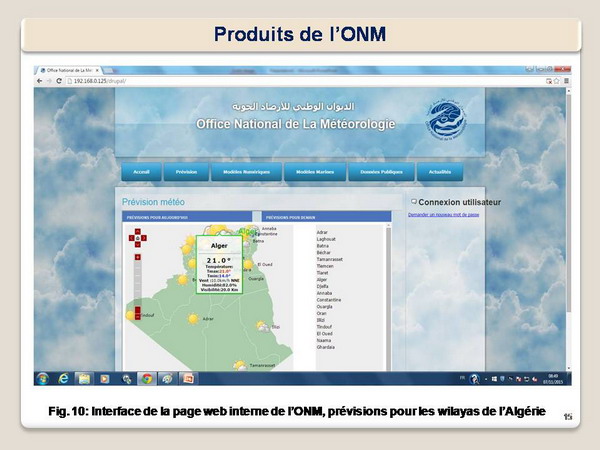600x450 pixels.
Task: Switch to Prévisions pour demain tab
Action: (x=326, y=217)
